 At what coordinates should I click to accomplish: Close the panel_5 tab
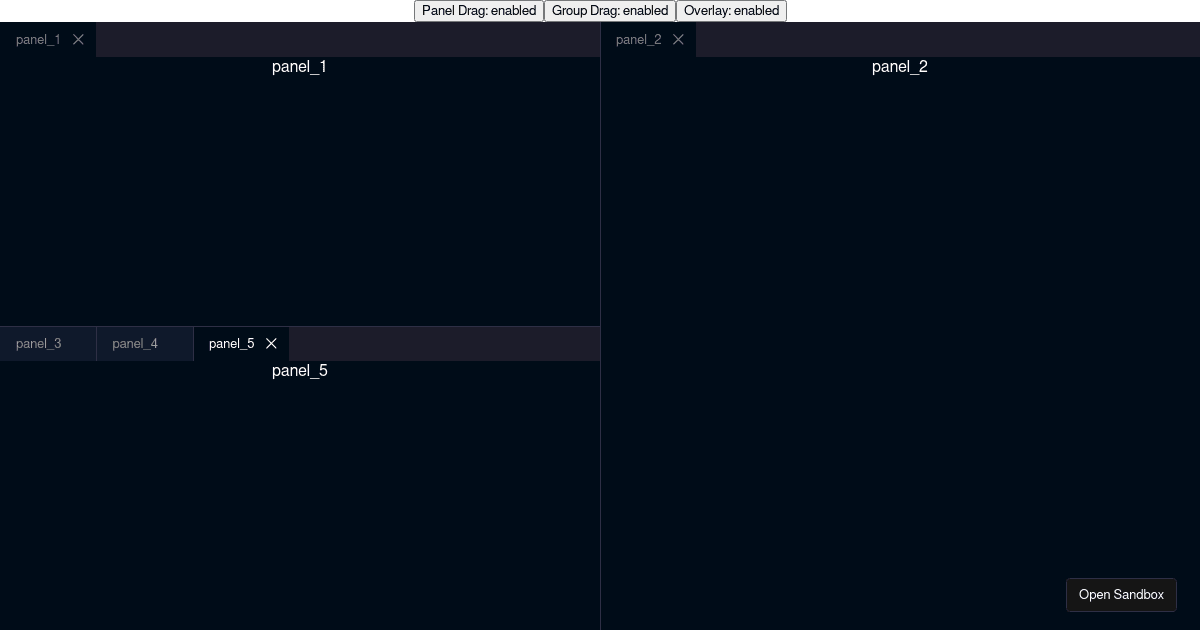(x=271, y=344)
